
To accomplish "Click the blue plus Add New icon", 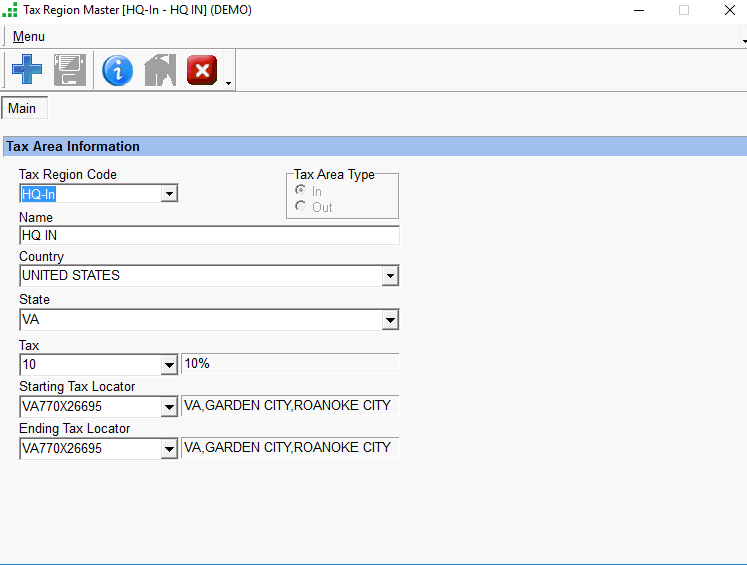I will pos(27,70).
